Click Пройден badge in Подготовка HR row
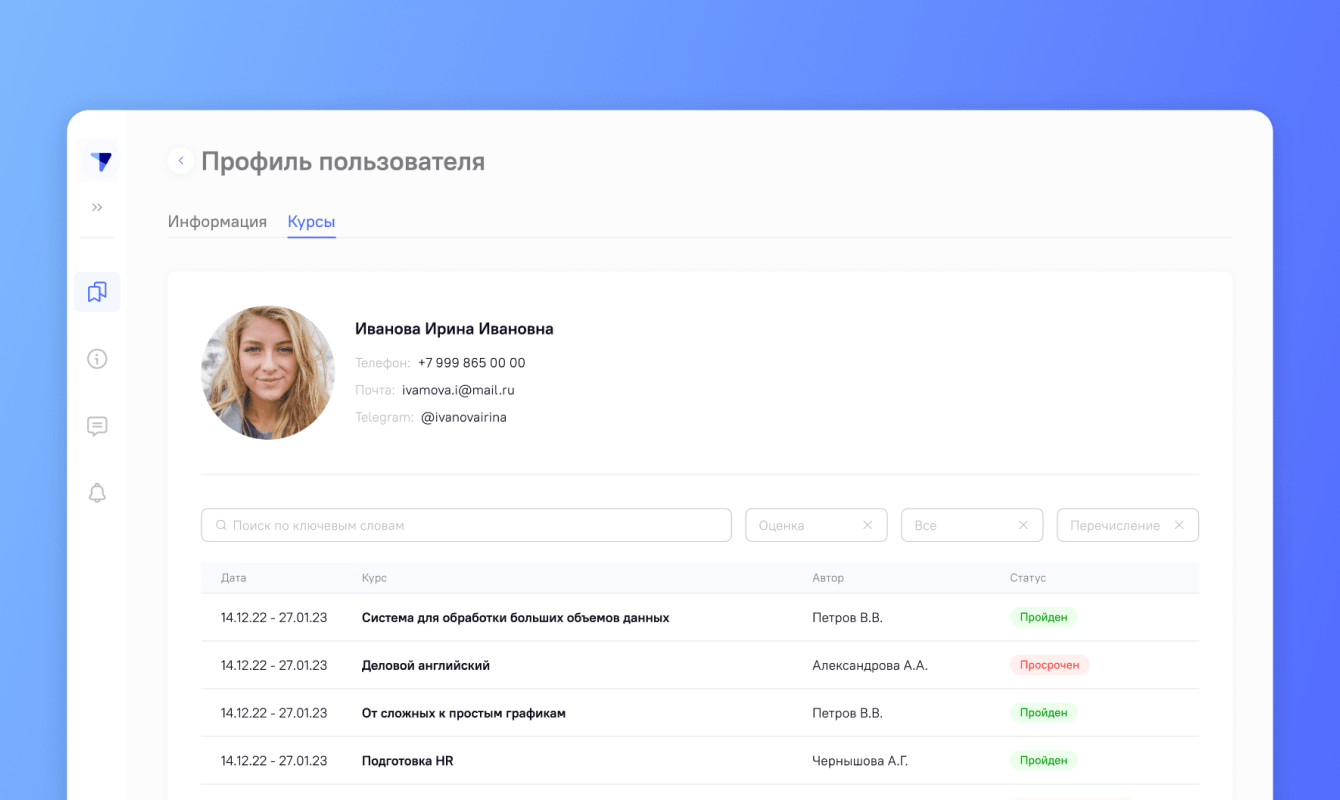 [1043, 761]
